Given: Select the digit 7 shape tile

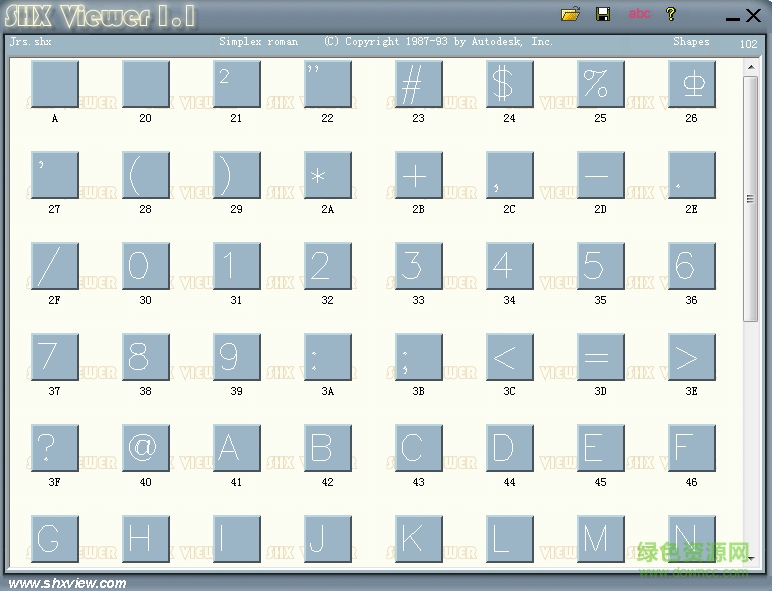Looking at the screenshot, I should point(55,357).
